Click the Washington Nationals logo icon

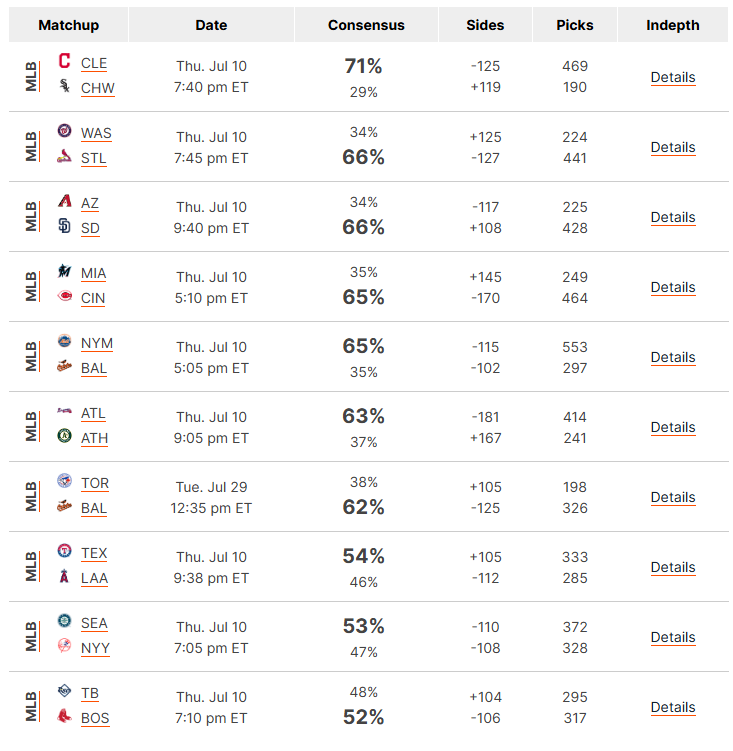coord(64,130)
